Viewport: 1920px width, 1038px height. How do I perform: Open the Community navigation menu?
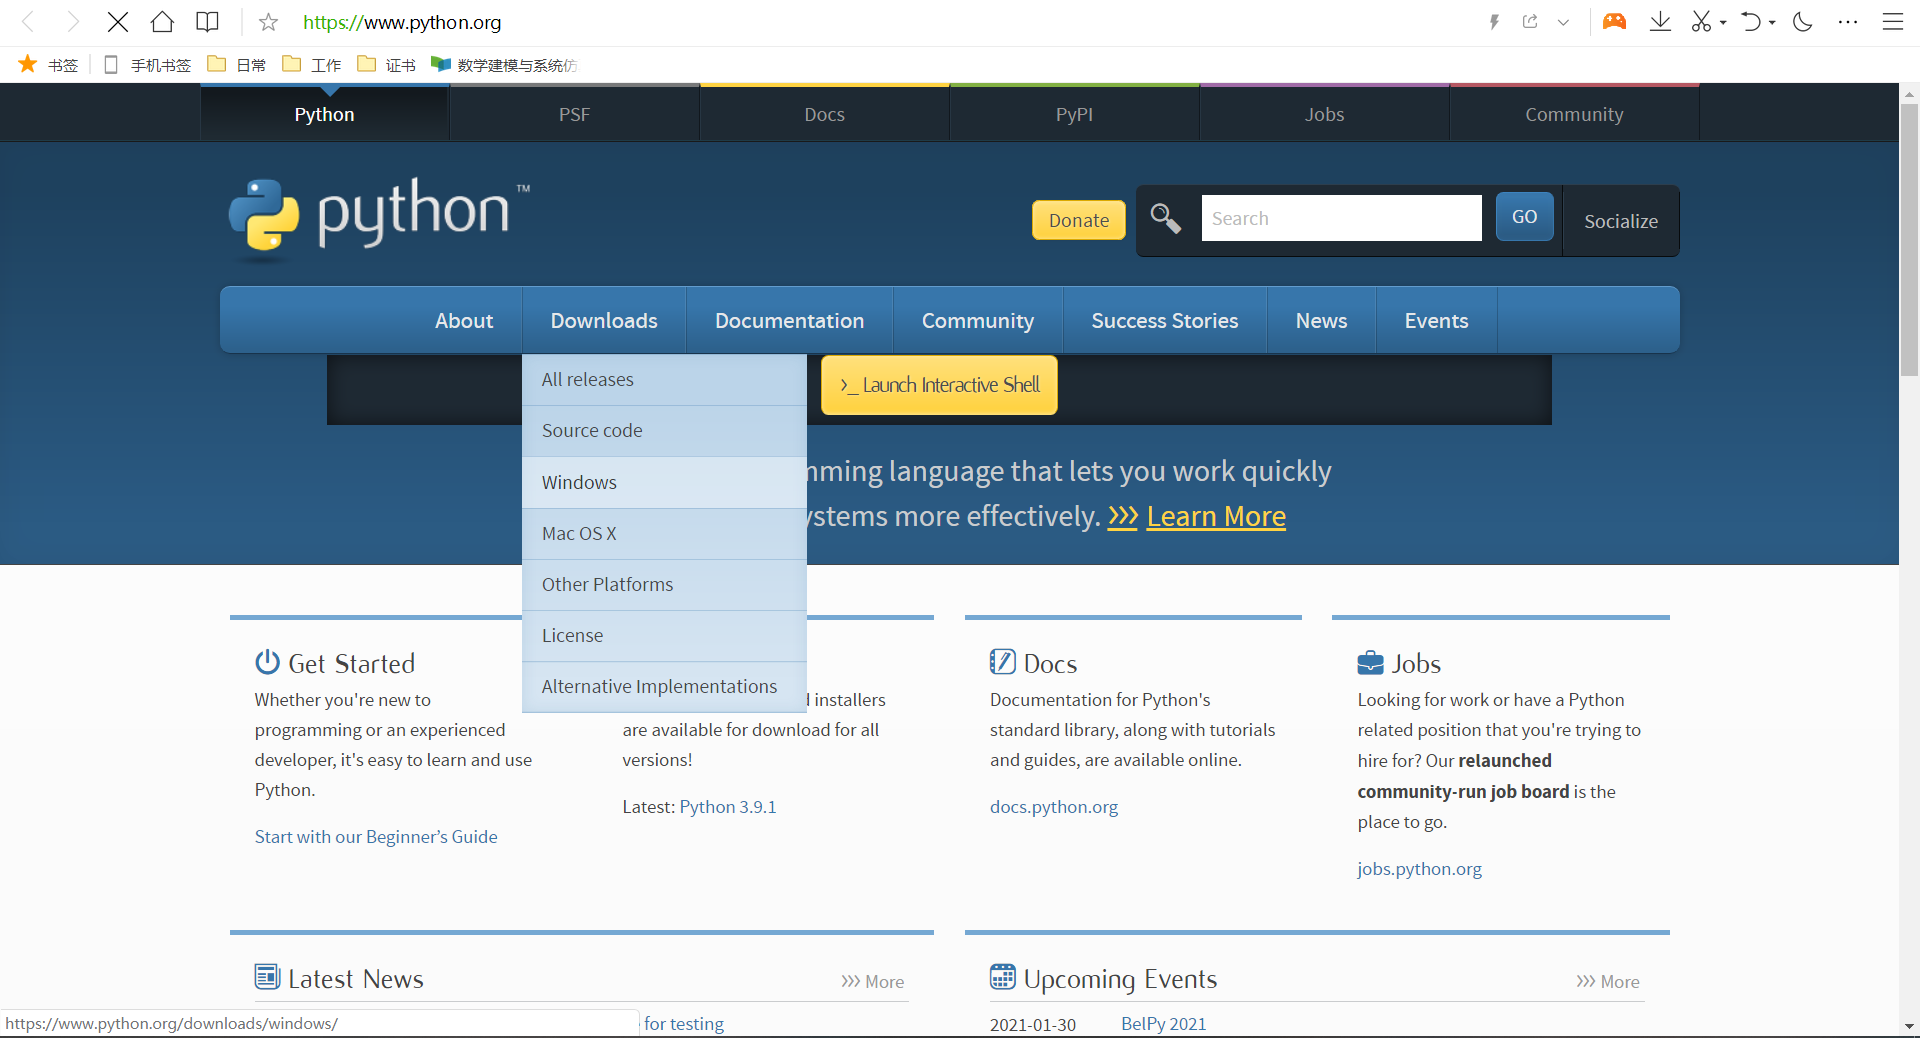pos(977,320)
